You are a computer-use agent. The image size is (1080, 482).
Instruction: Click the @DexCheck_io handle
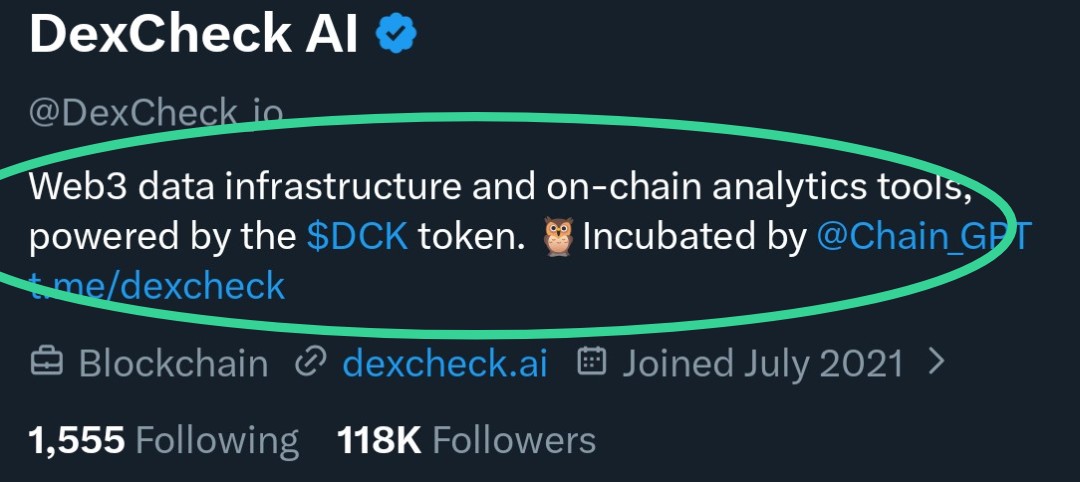pyautogui.click(x=155, y=112)
